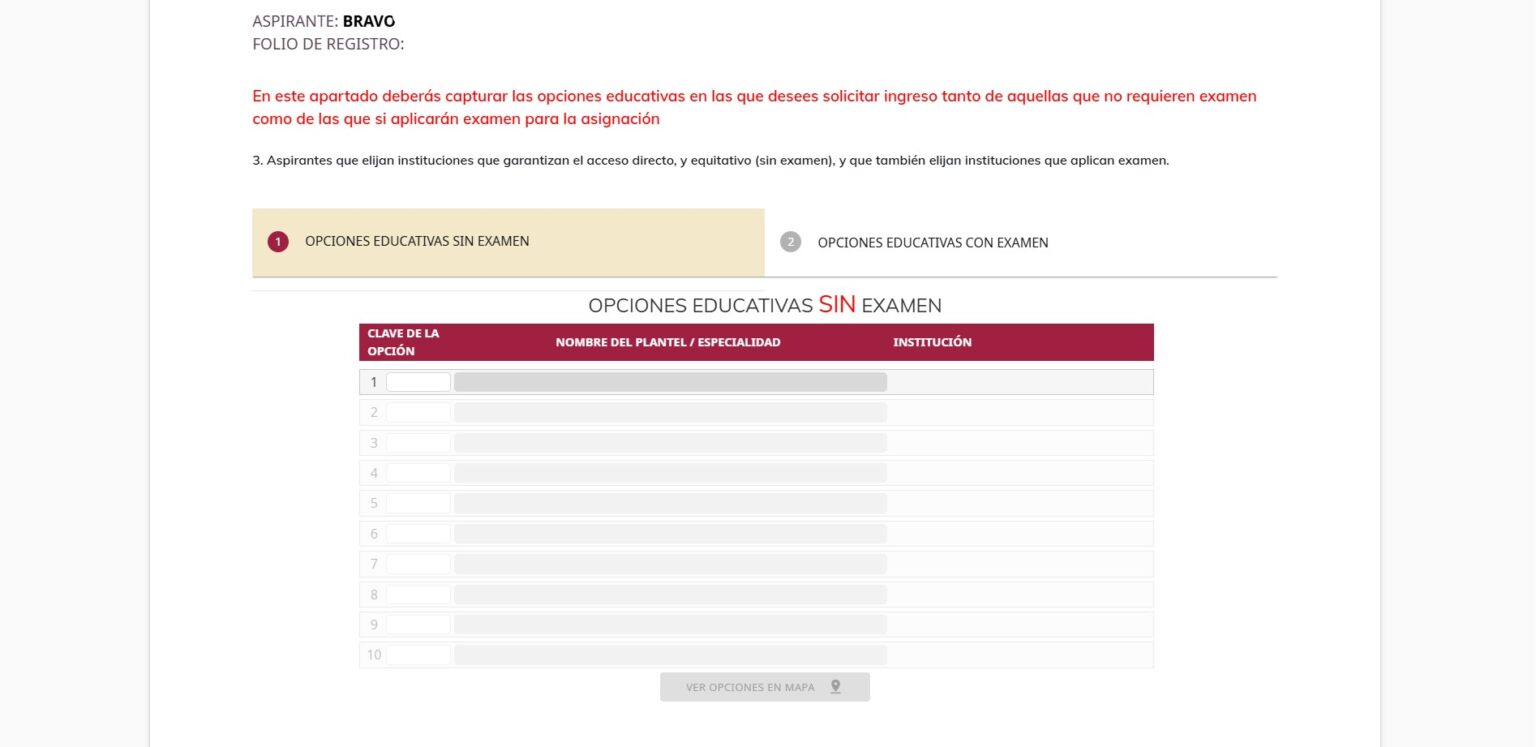Click the clave input box in row 2
Screen dimensions: 1536x747
click(x=419, y=411)
